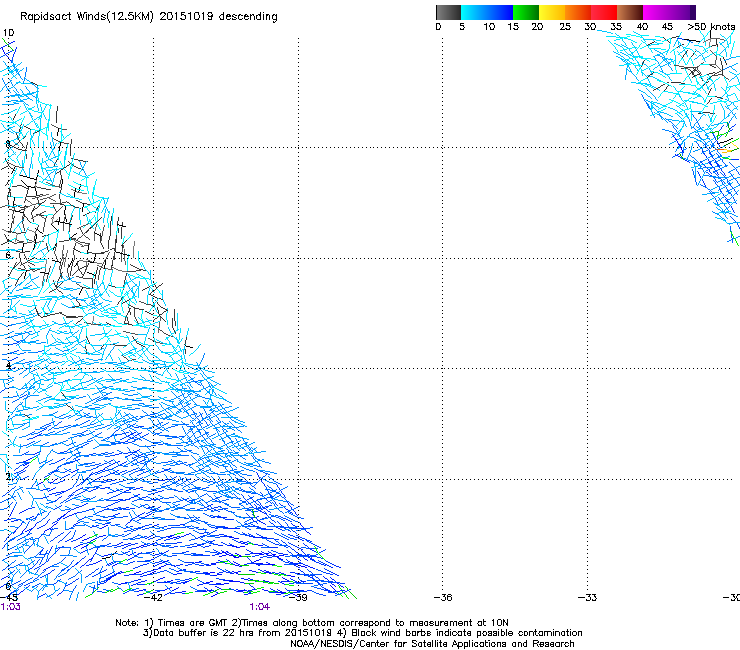Click the '4' latitude axis label
This screenshot has width=740, height=650.
point(8,365)
